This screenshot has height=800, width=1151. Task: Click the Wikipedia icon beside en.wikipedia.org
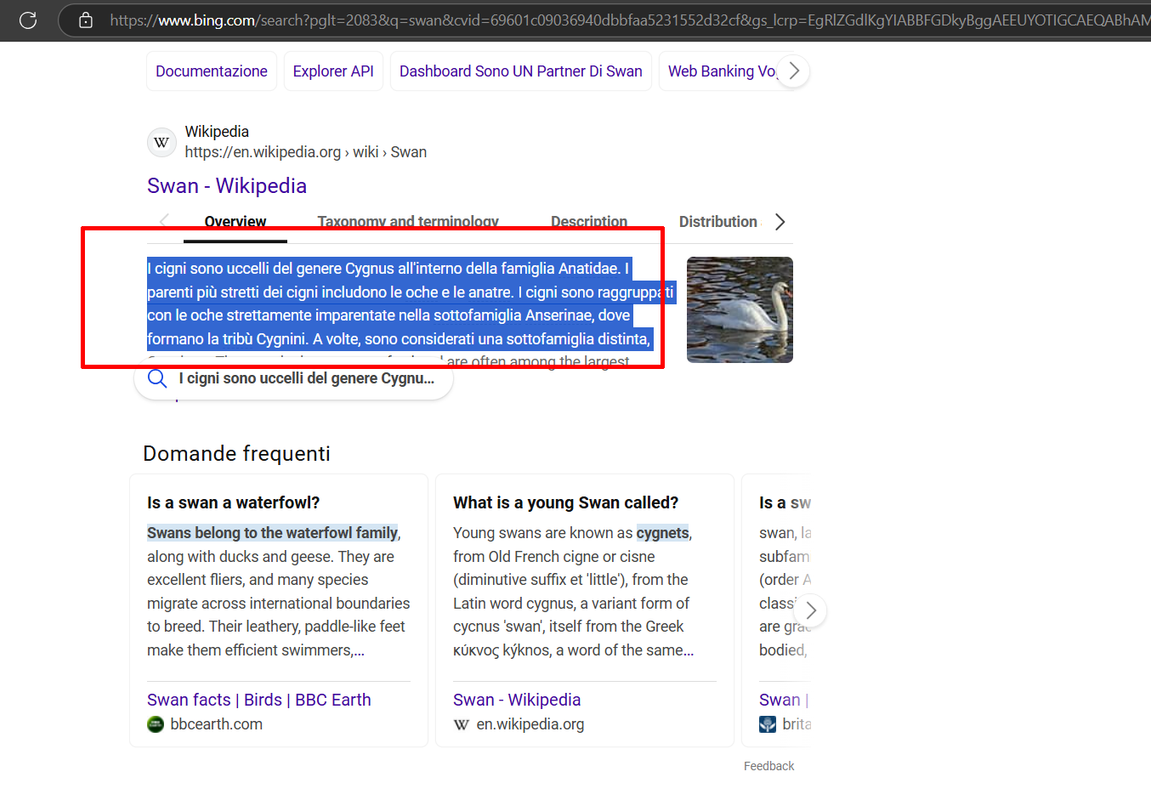point(462,724)
